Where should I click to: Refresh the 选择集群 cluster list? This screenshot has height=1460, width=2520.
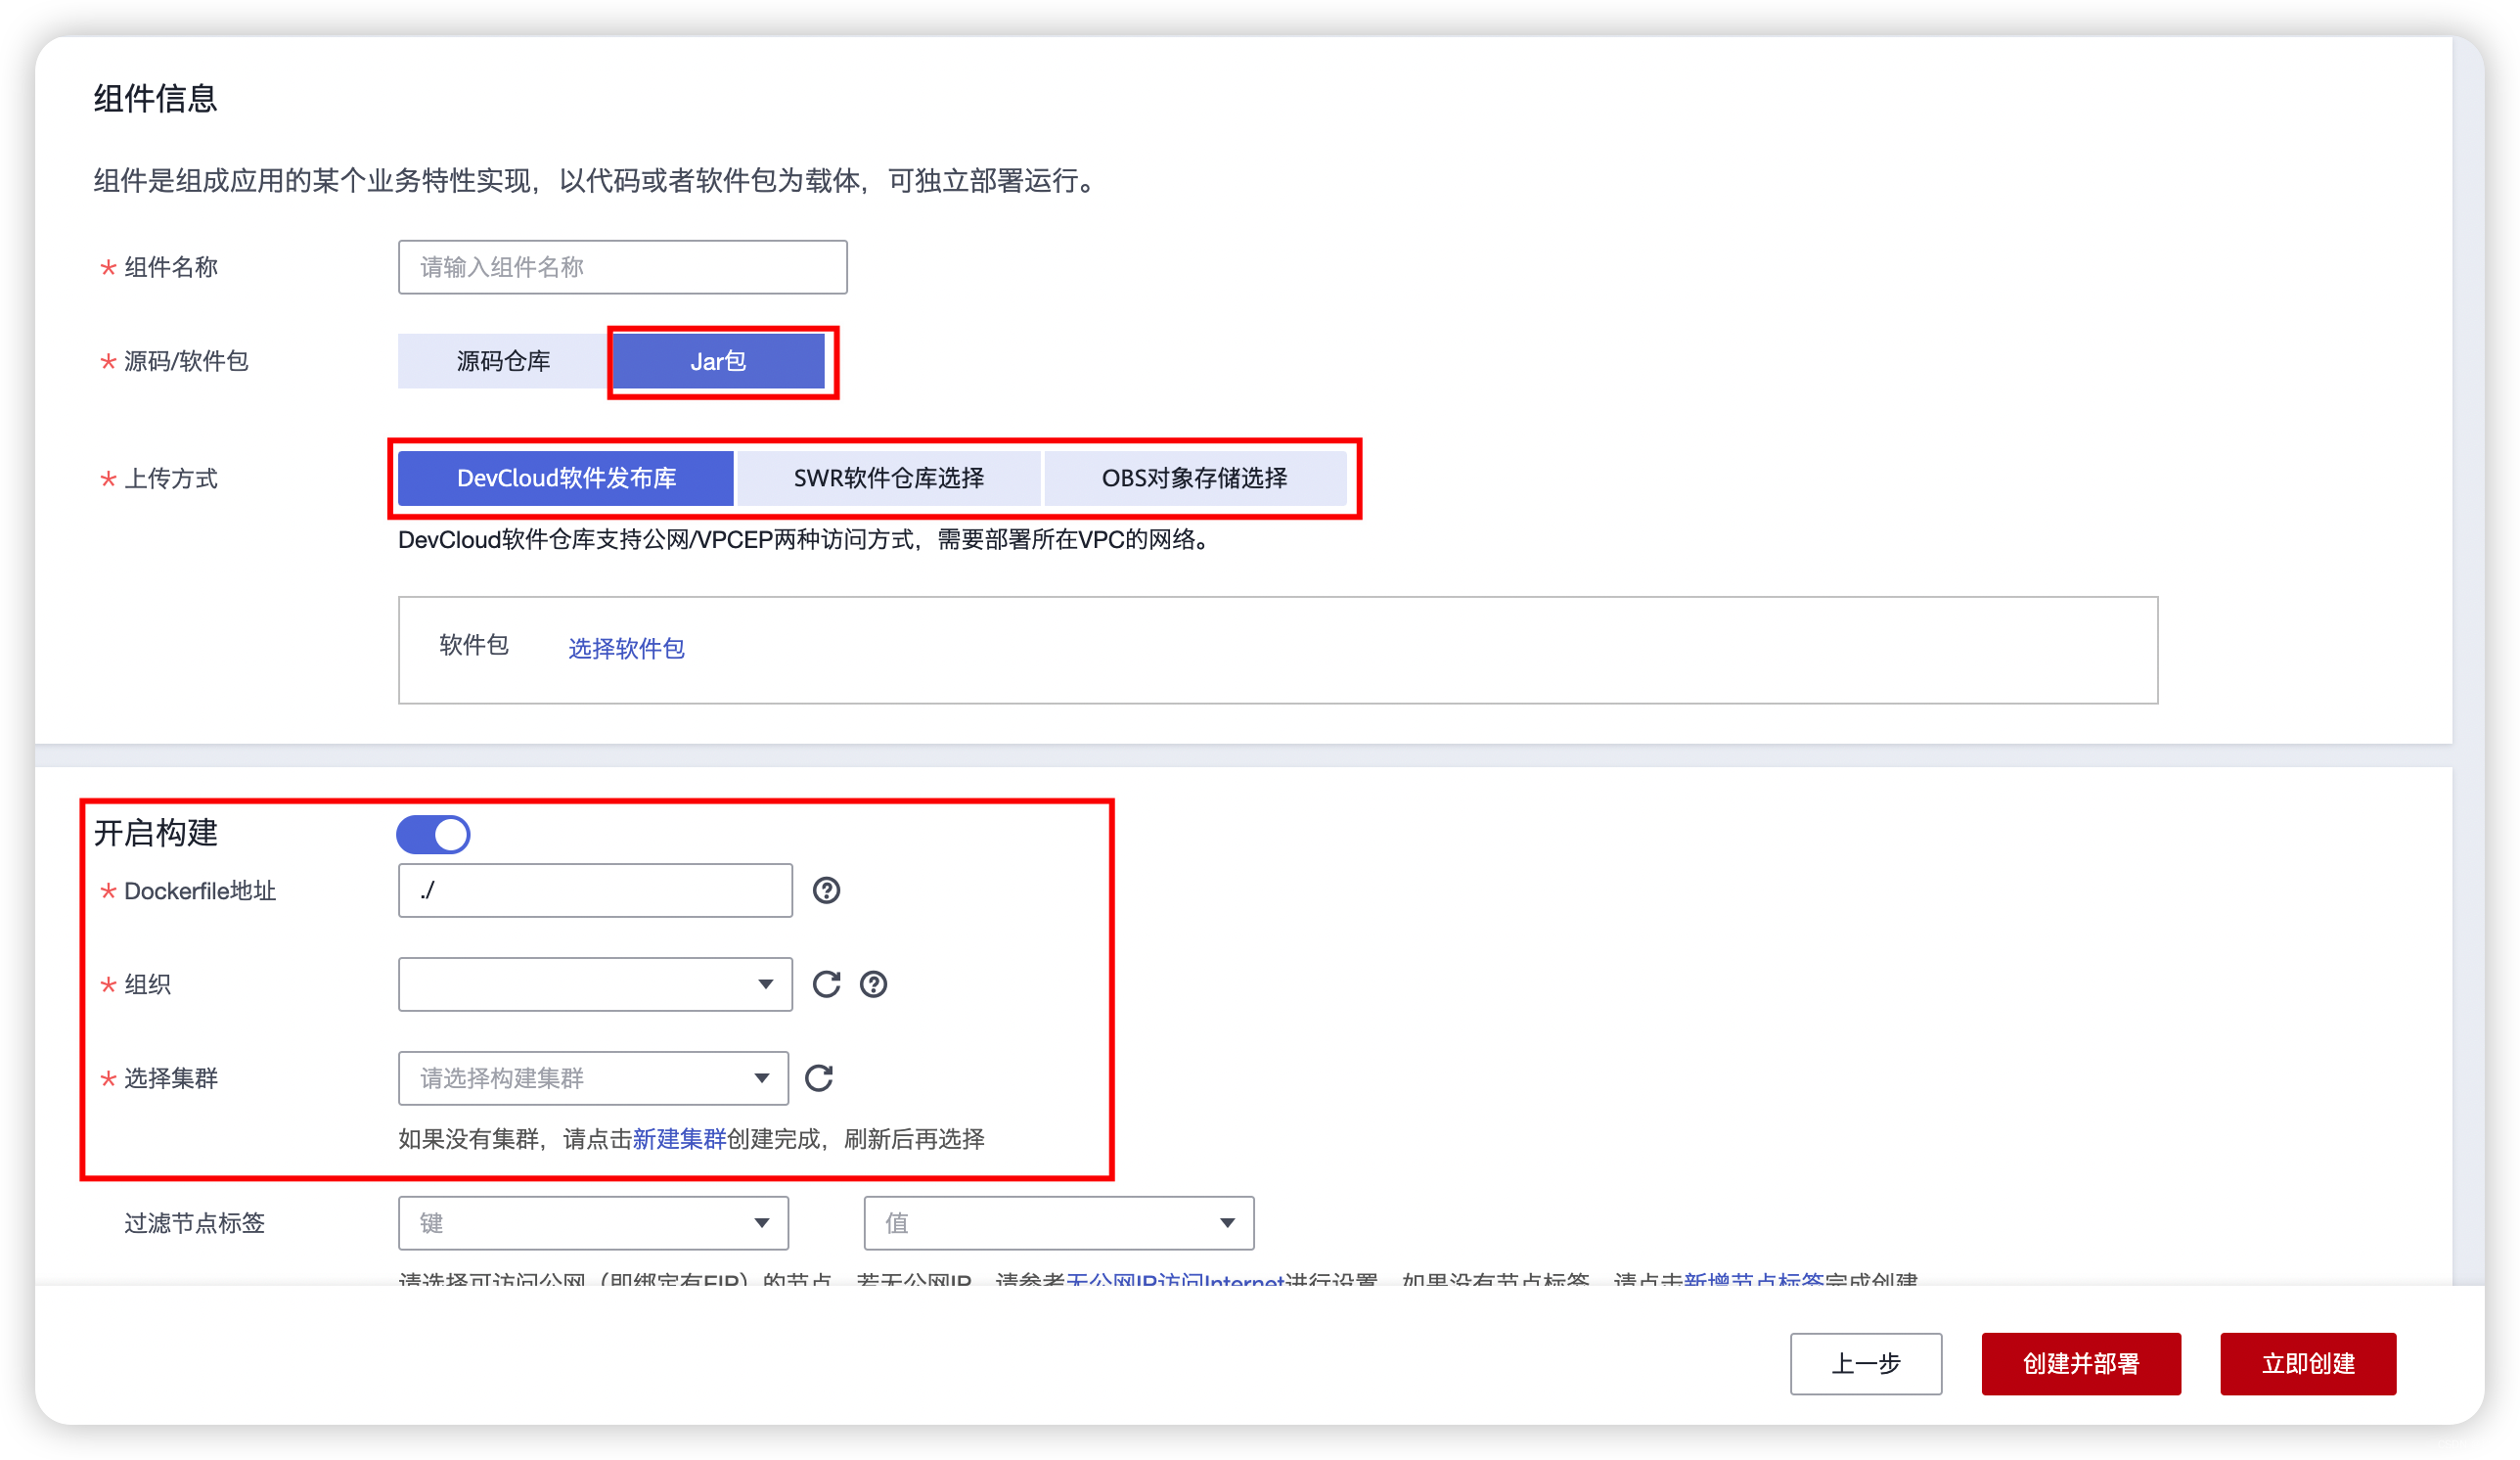819,1078
